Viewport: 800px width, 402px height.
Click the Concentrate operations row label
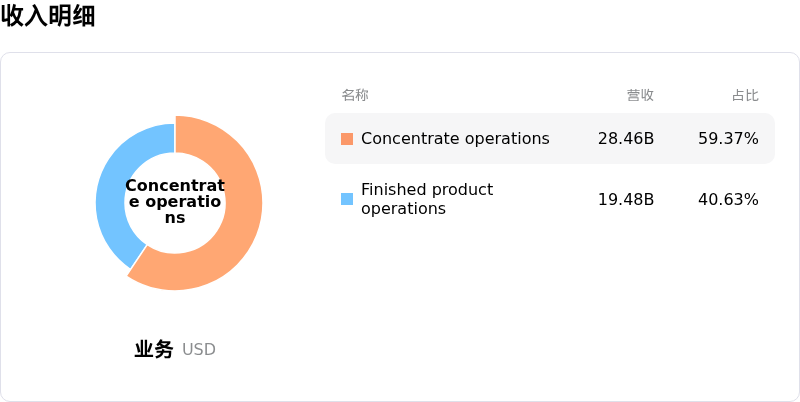[455, 139]
